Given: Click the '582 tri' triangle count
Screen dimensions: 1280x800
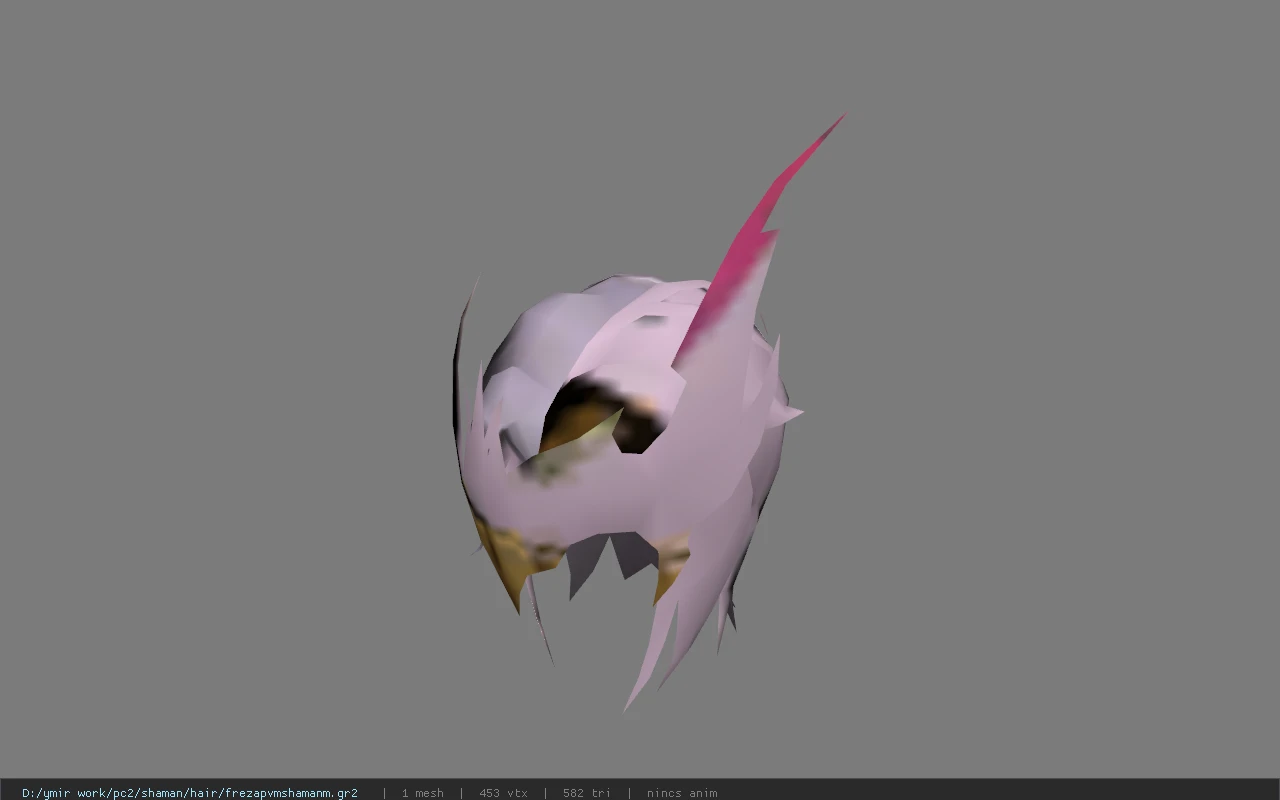Looking at the screenshot, I should point(586,793).
